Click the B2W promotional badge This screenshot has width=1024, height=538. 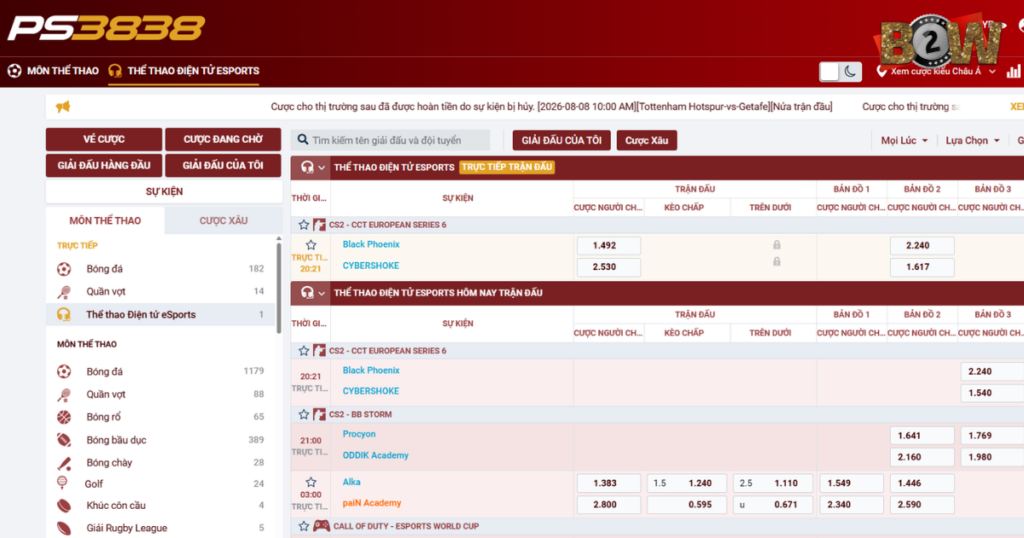click(x=939, y=42)
